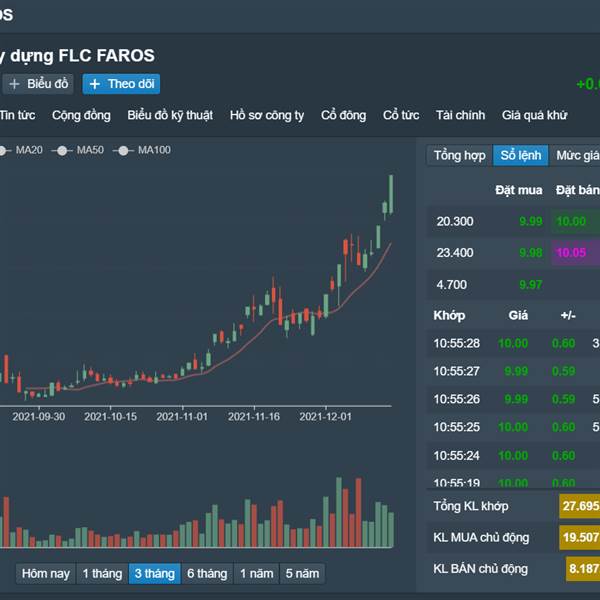600x600 pixels.
Task: Click bid volume 20.300
Action: 455,222
